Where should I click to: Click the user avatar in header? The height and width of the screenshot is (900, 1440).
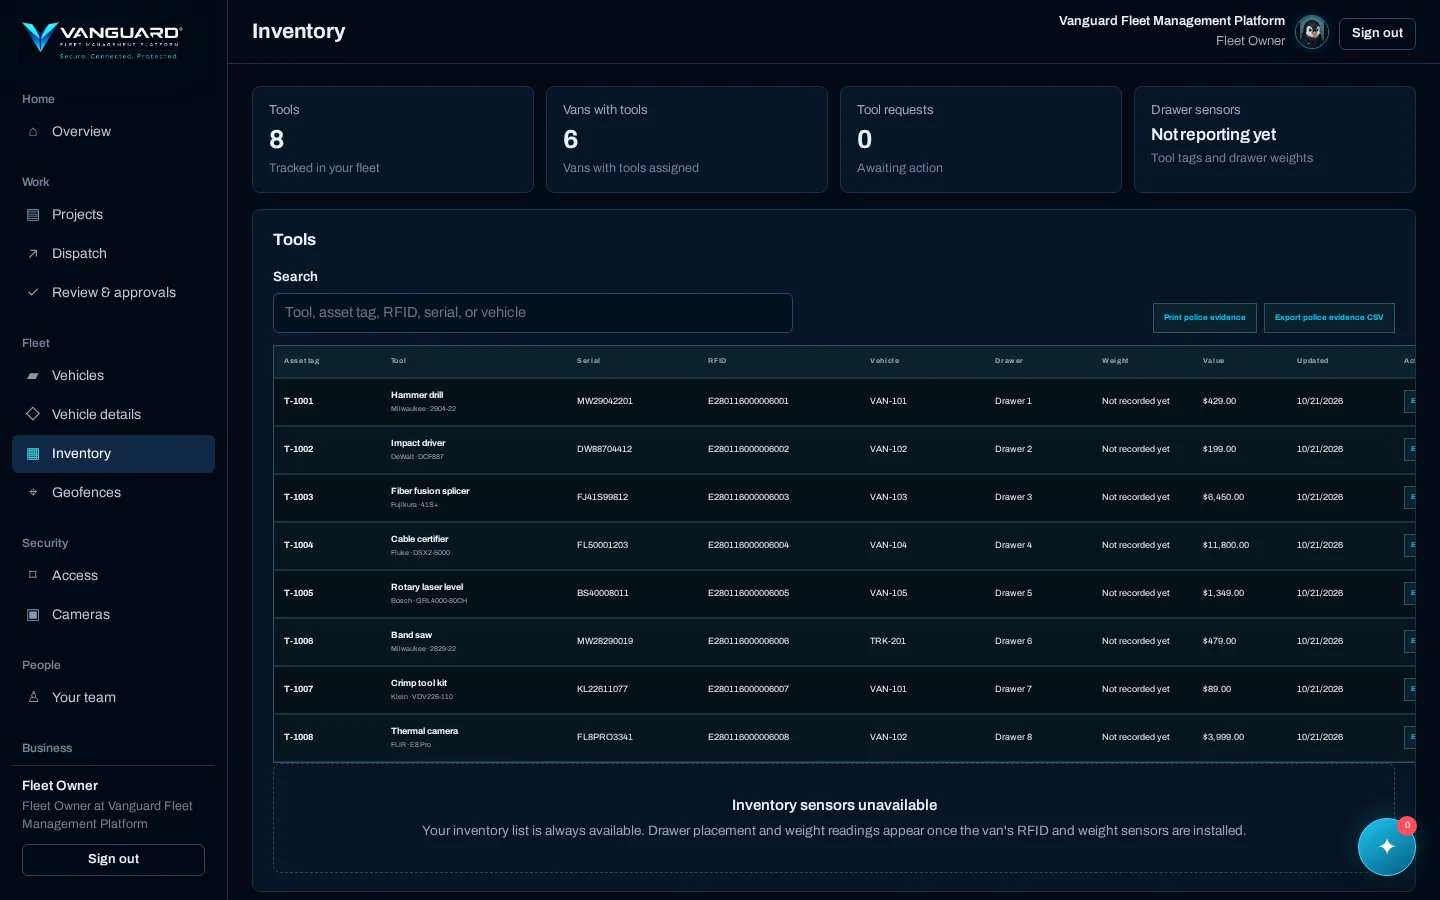(x=1312, y=32)
